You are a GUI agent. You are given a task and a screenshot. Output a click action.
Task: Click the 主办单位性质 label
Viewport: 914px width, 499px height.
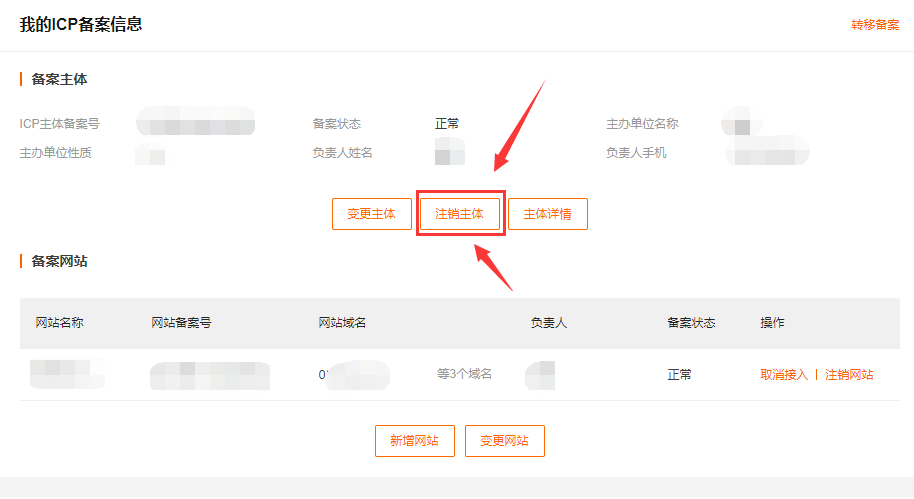[55, 153]
